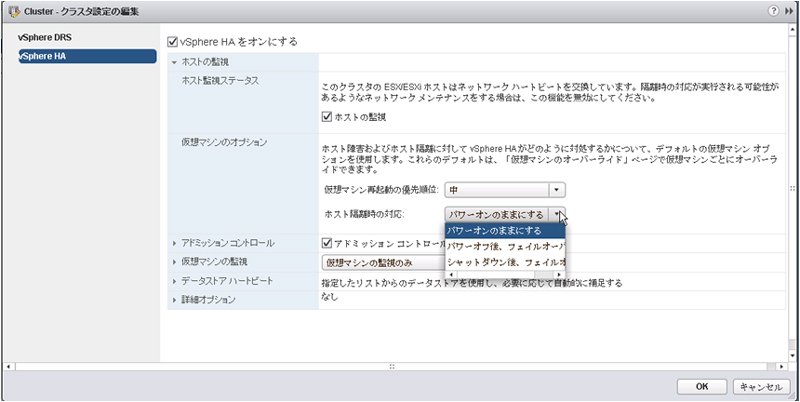Click the double-arrow expand icon in title bar

point(788,11)
